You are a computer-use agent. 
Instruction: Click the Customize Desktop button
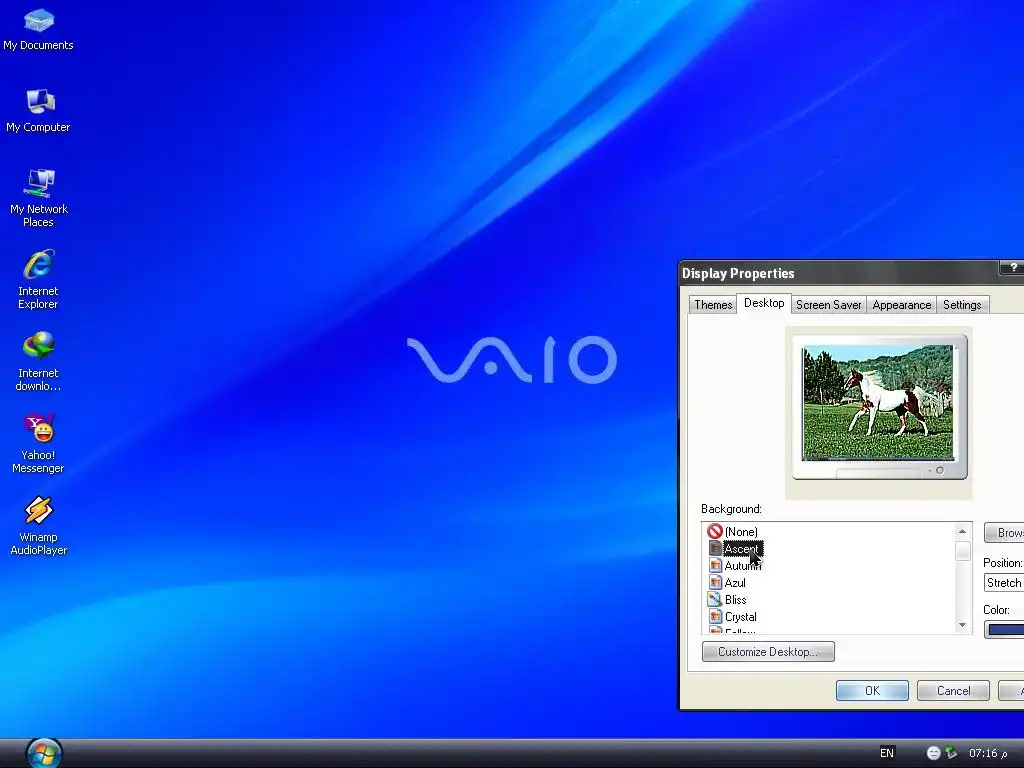[768, 652]
